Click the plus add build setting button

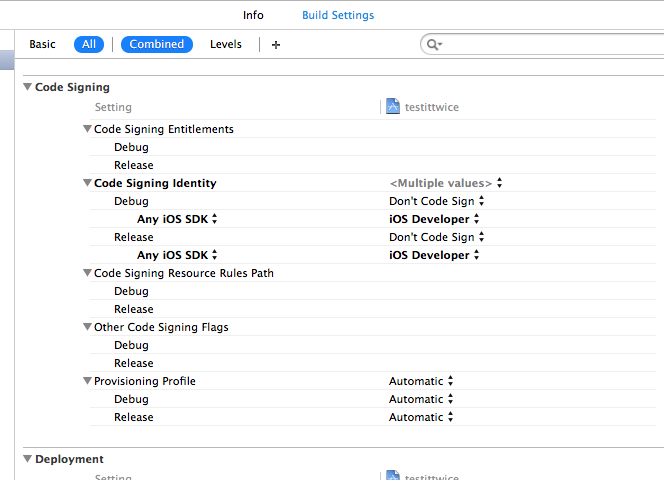pos(276,44)
